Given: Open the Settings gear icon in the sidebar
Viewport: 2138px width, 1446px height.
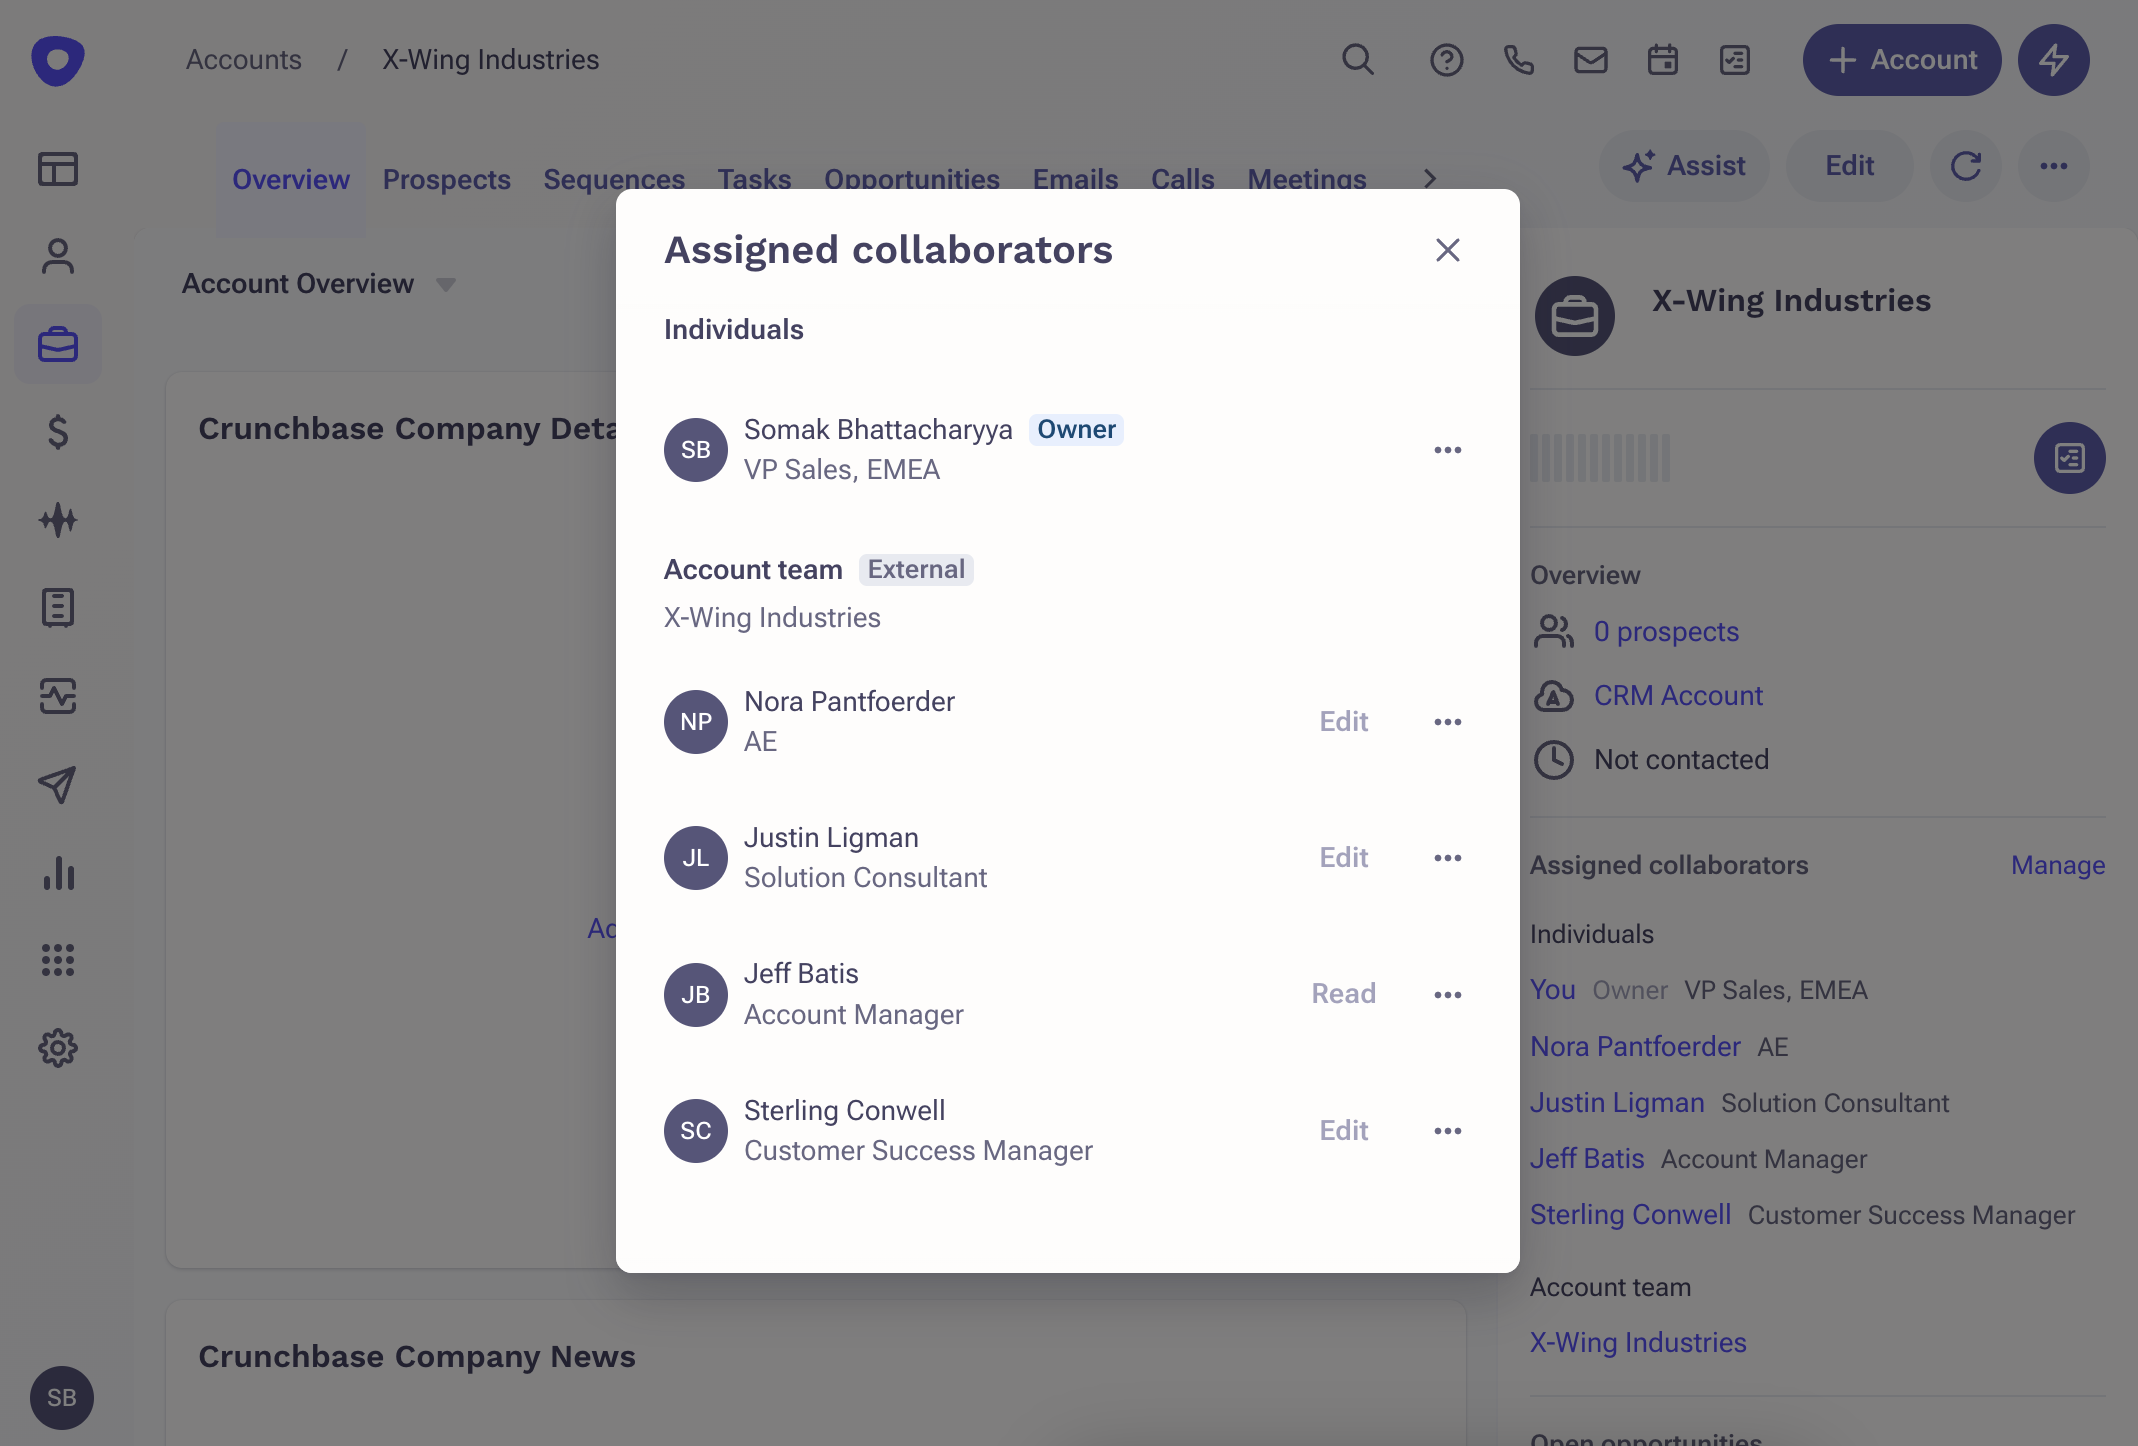Looking at the screenshot, I should point(58,1048).
